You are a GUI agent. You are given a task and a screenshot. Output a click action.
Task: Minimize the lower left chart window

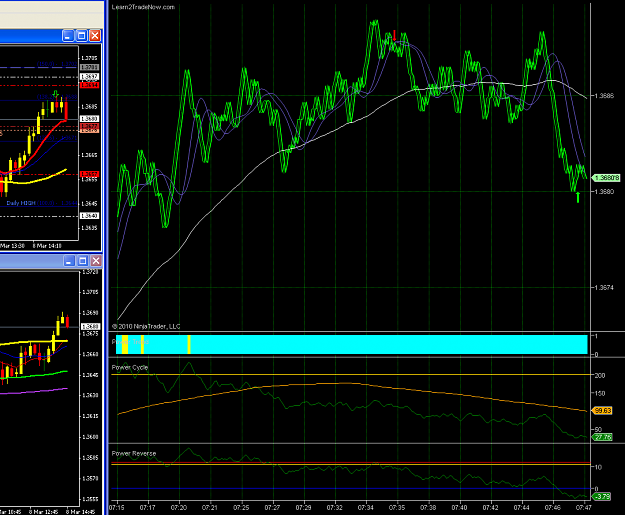point(69,261)
